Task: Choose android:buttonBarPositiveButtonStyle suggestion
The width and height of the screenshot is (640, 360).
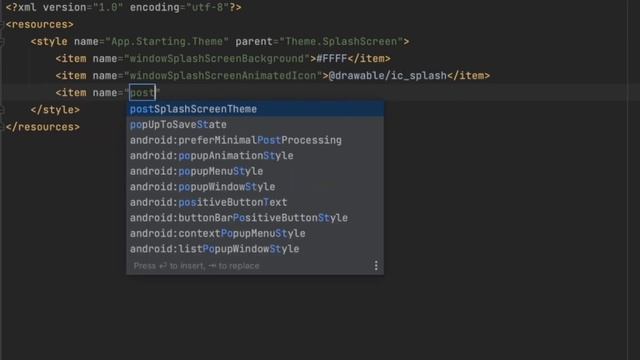Action: click(255, 218)
